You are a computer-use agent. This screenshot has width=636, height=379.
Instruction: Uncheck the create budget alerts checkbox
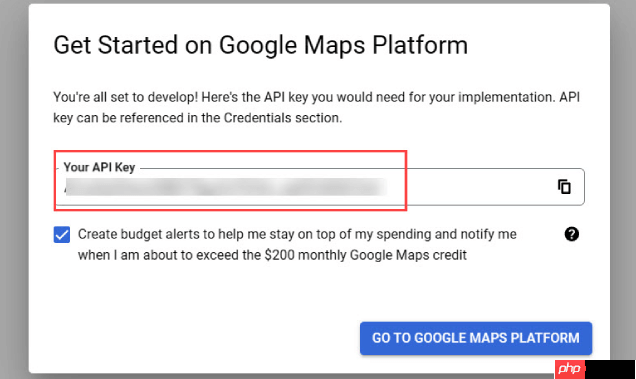[62, 235]
